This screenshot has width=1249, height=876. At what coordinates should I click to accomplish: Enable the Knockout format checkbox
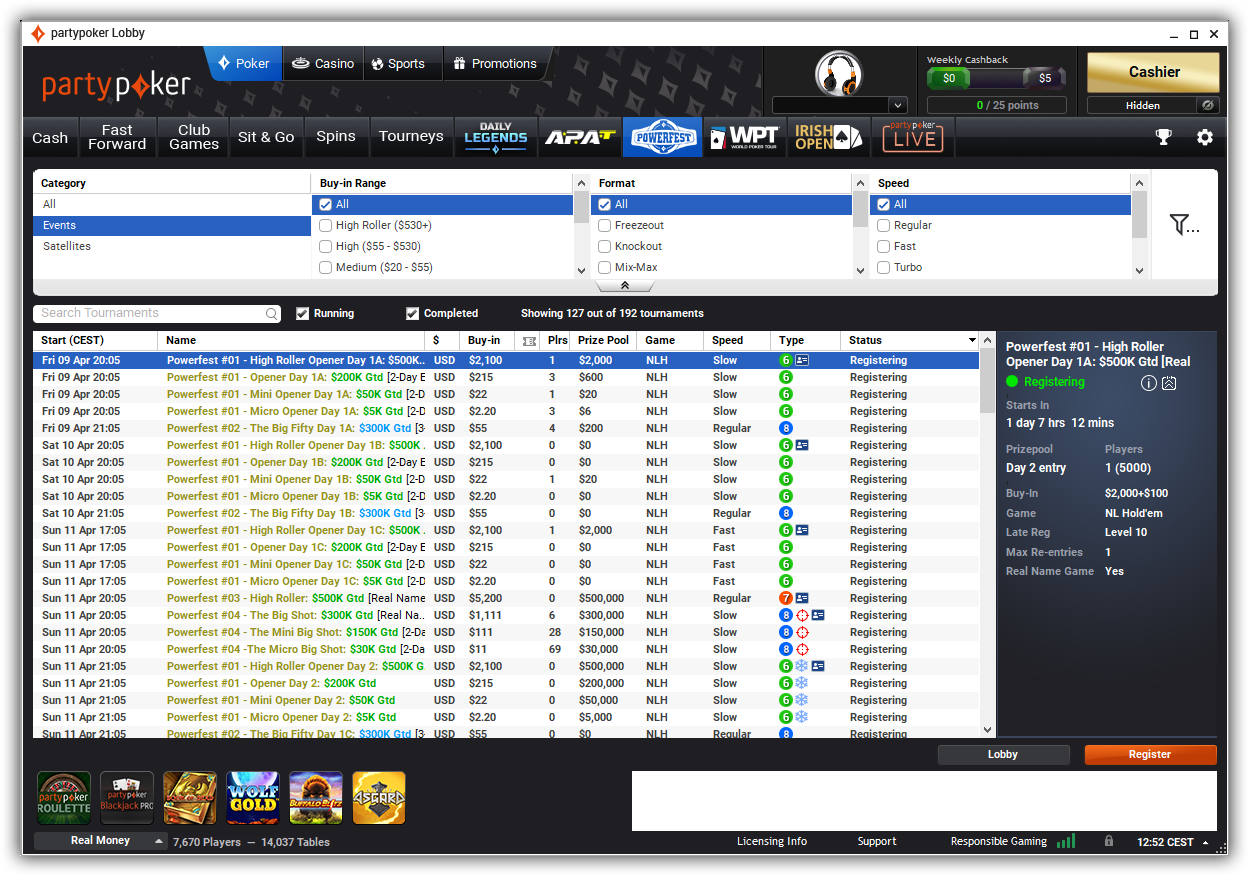pos(605,246)
